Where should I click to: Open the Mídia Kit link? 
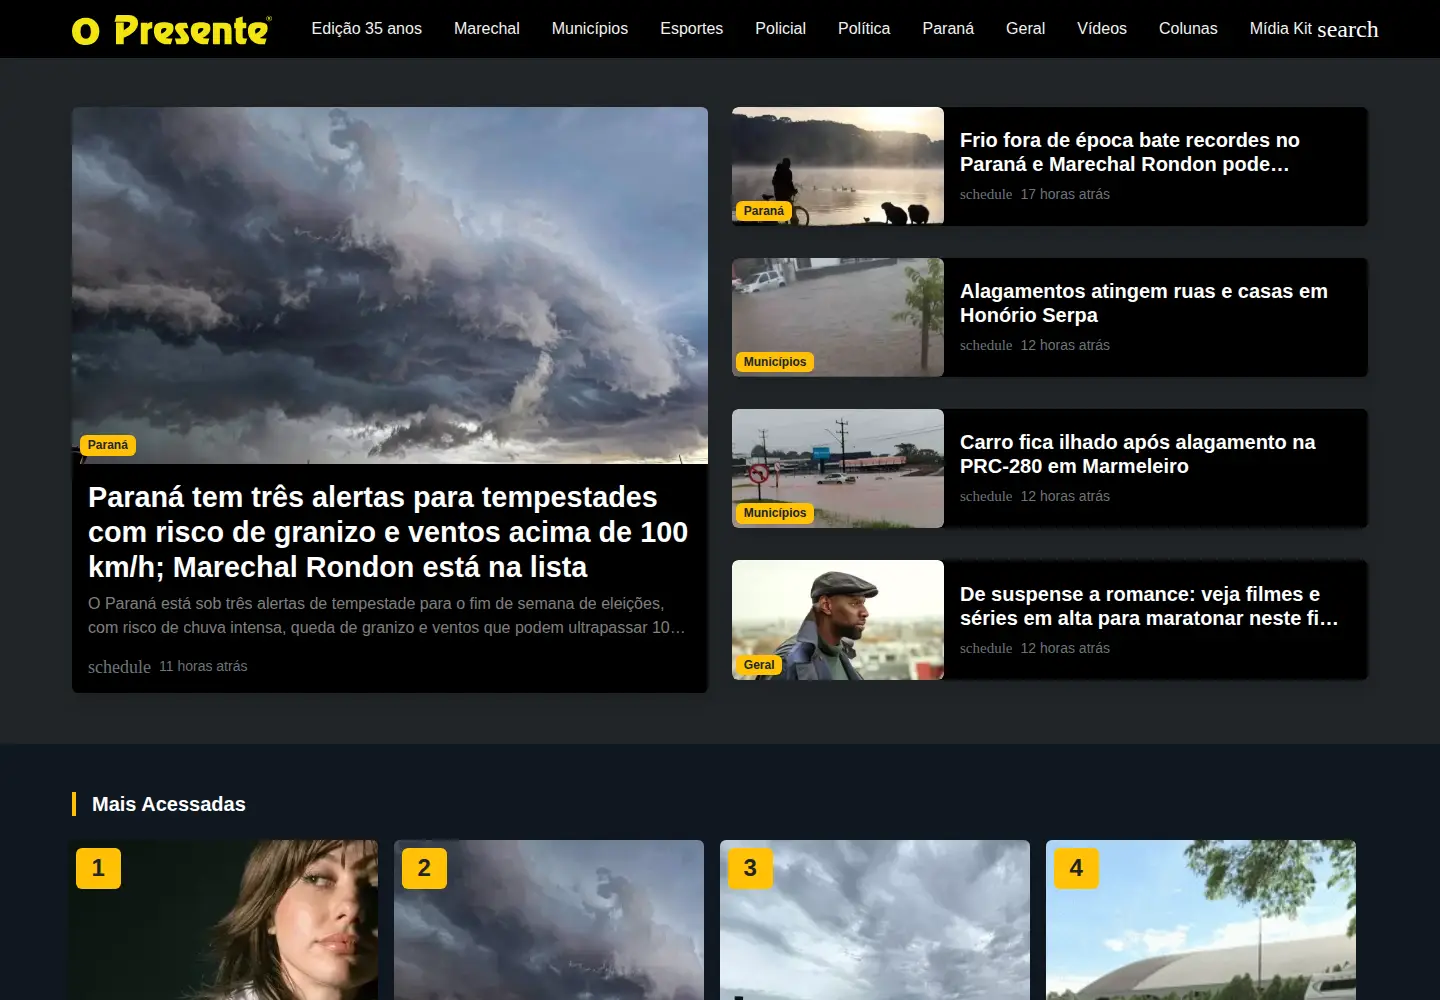click(1280, 29)
